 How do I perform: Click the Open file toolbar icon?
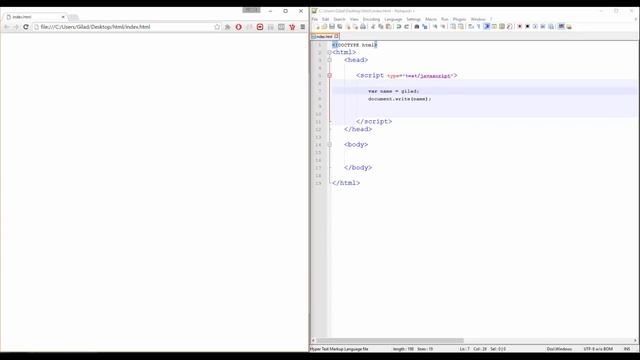pyautogui.click(x=324, y=27)
